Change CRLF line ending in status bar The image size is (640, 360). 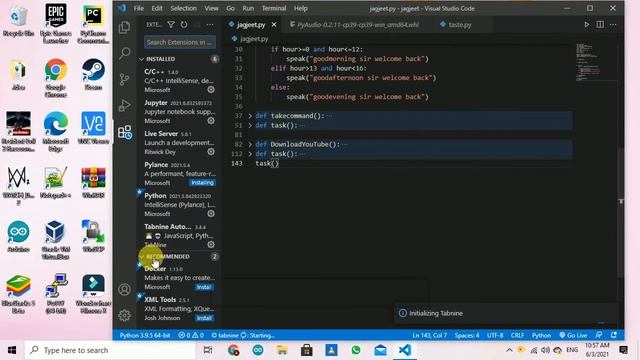click(517, 335)
